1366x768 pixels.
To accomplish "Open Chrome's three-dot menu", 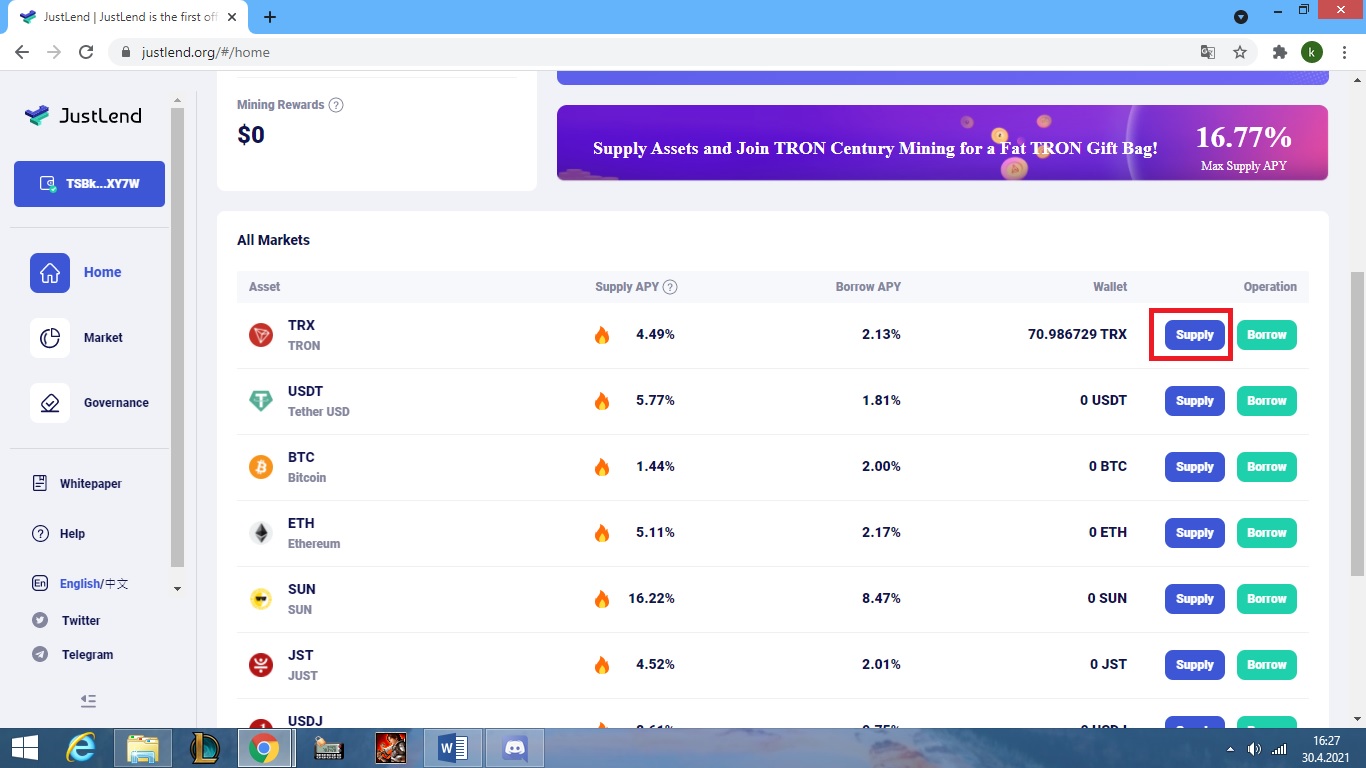I will 1344,52.
